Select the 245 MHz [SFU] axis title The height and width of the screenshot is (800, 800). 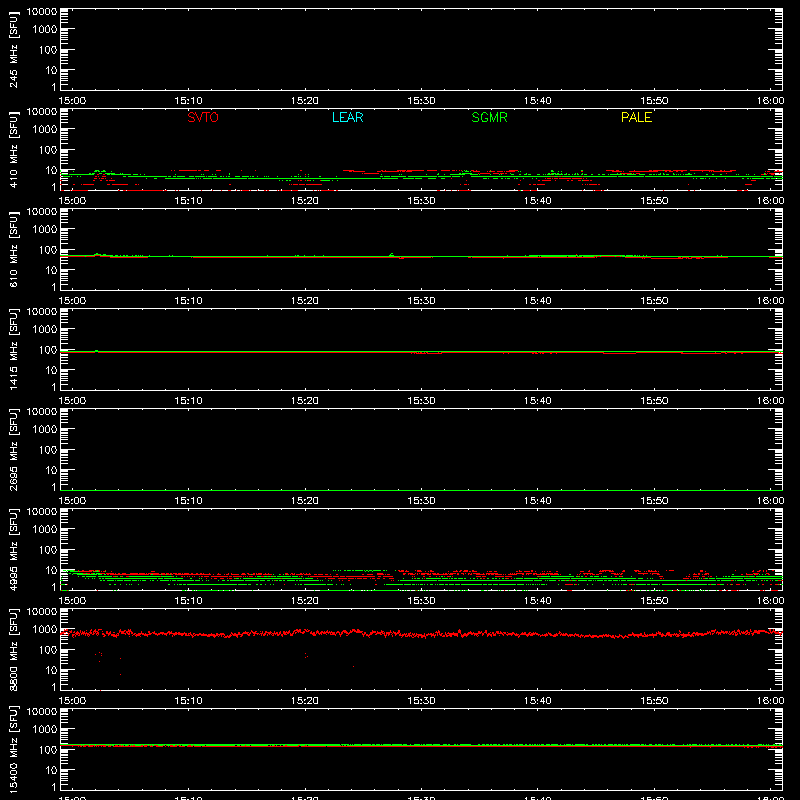(x=13, y=49)
